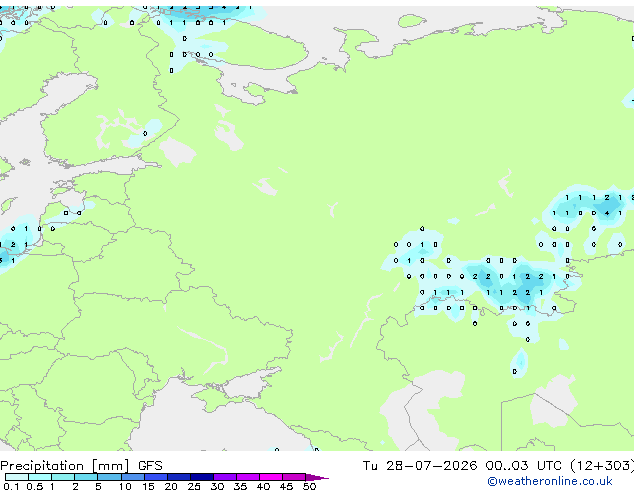The width and height of the screenshot is (634, 490).
Task: Click the 'GFS' model label
Action: coord(150,466)
